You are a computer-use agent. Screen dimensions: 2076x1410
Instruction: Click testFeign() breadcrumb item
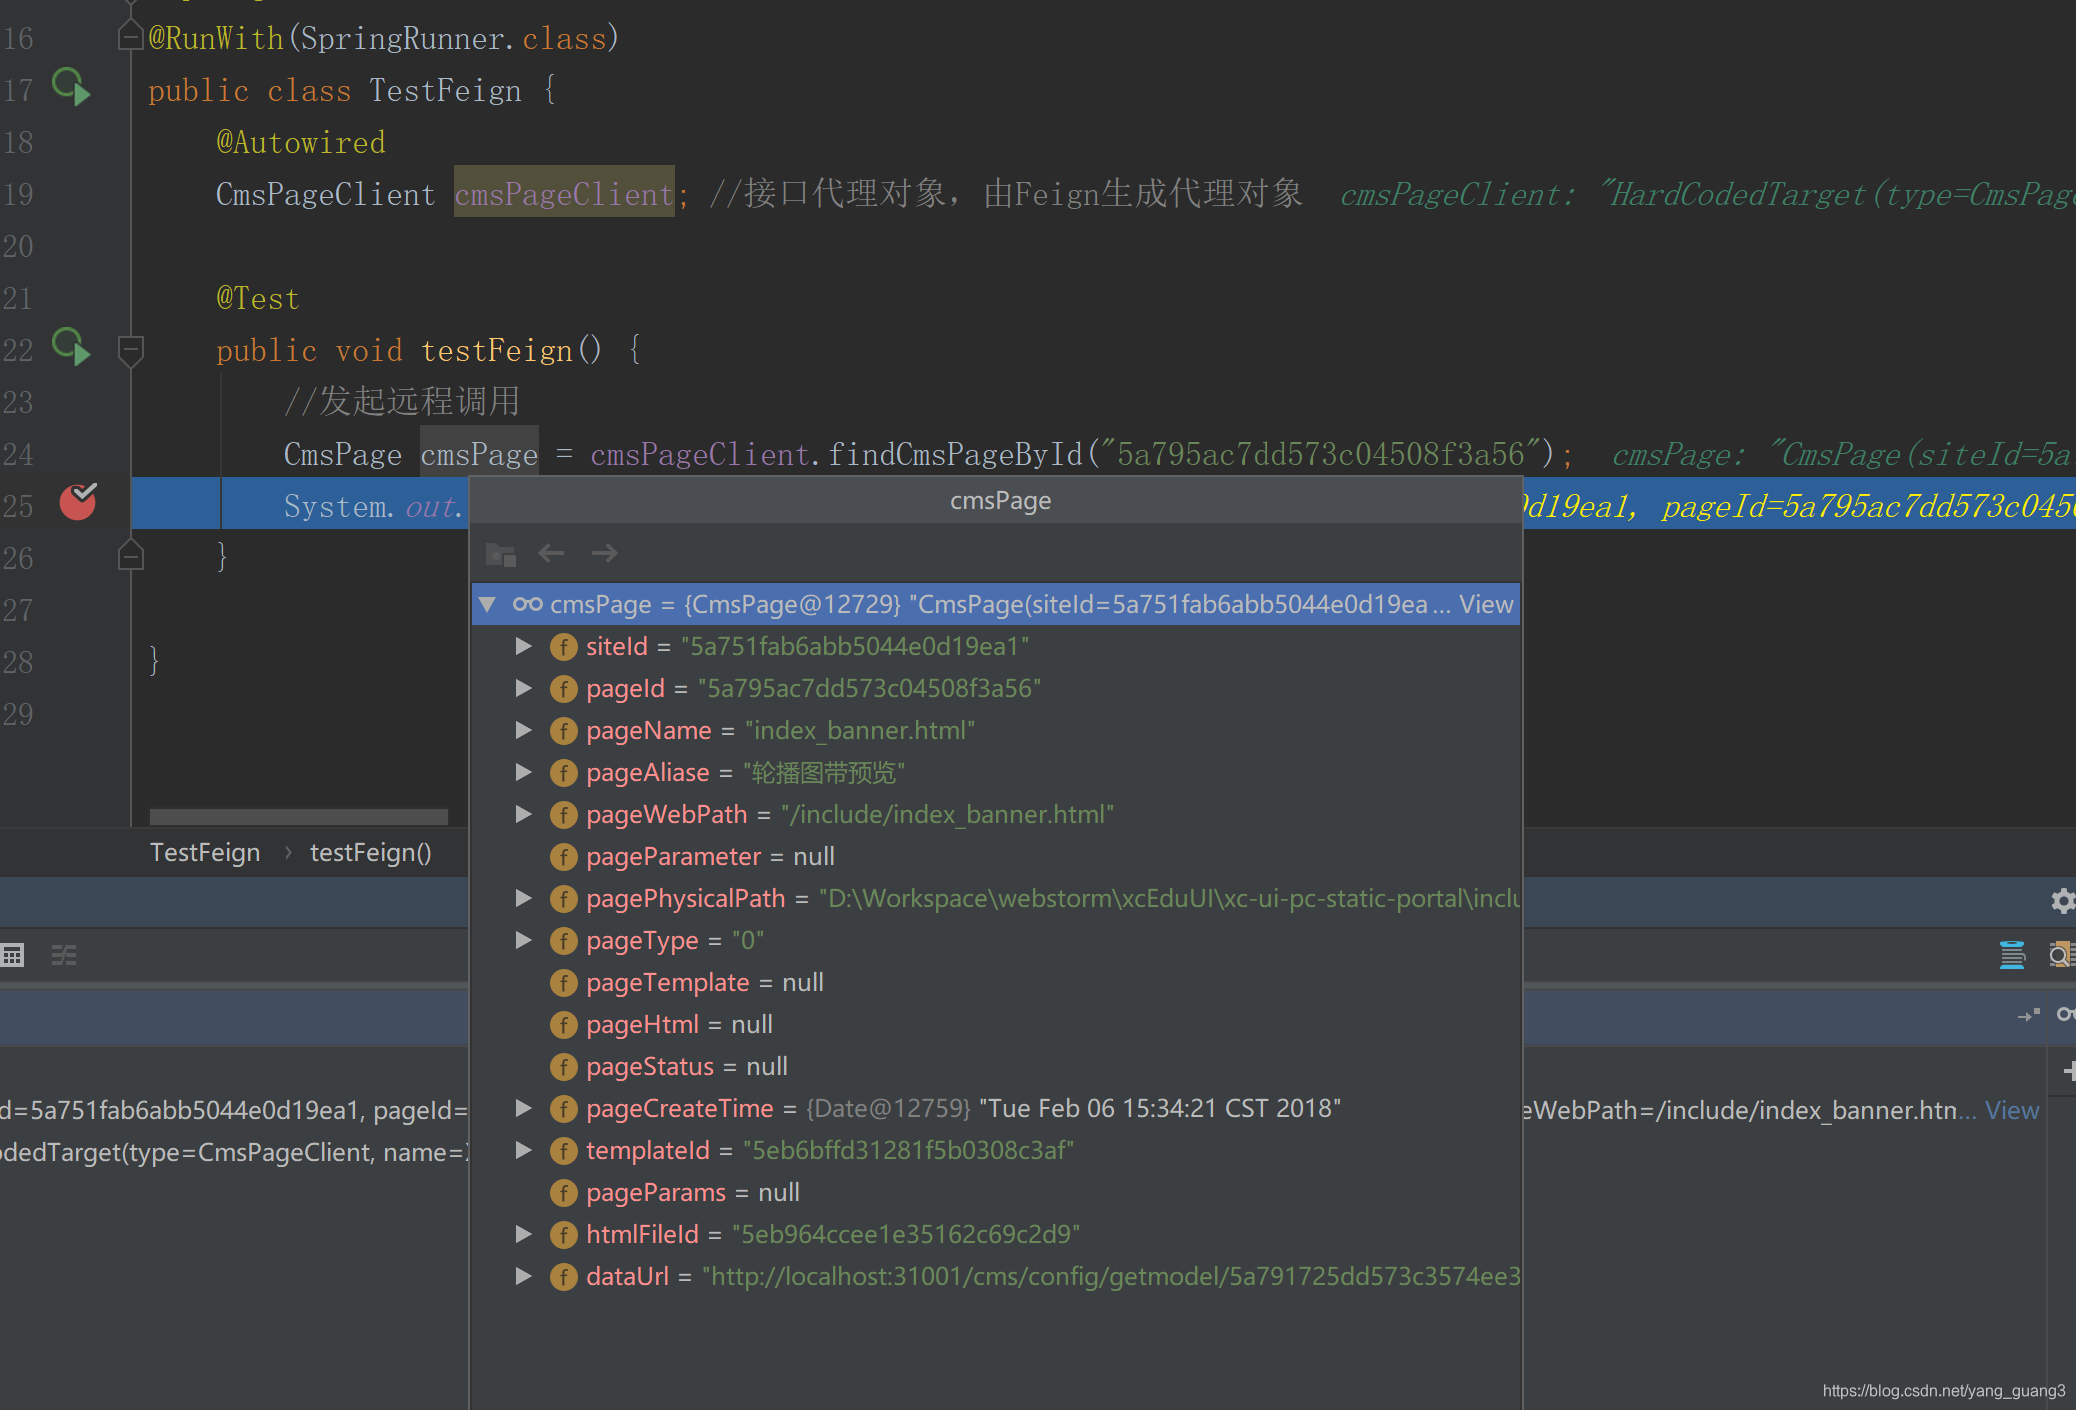[x=370, y=852]
